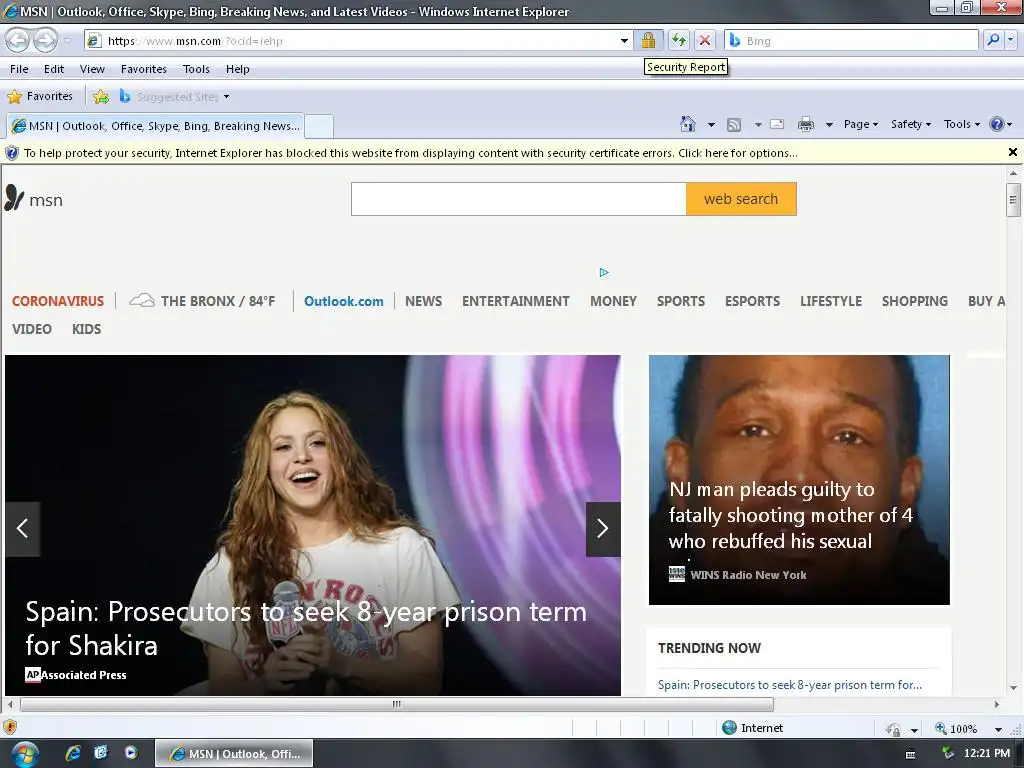Open the CORONAVIRUS link

coord(57,301)
